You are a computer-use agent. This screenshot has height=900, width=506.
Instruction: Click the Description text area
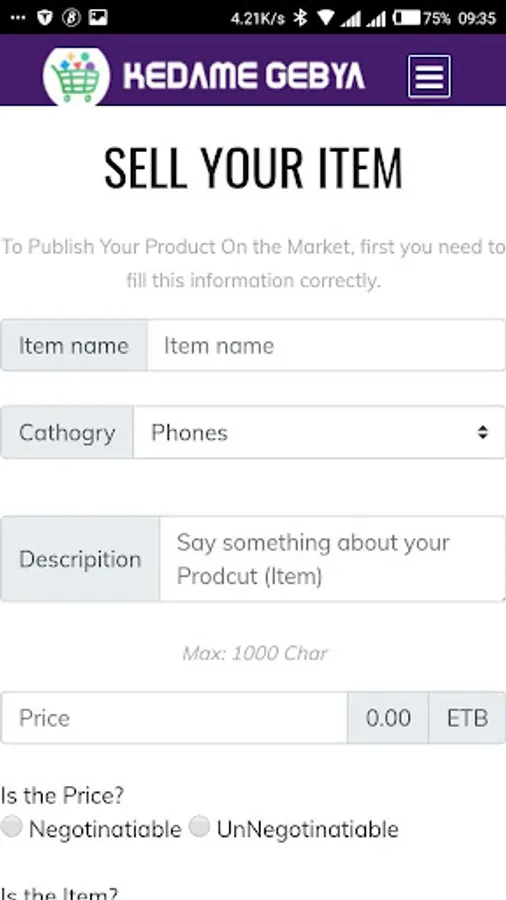[332, 559]
